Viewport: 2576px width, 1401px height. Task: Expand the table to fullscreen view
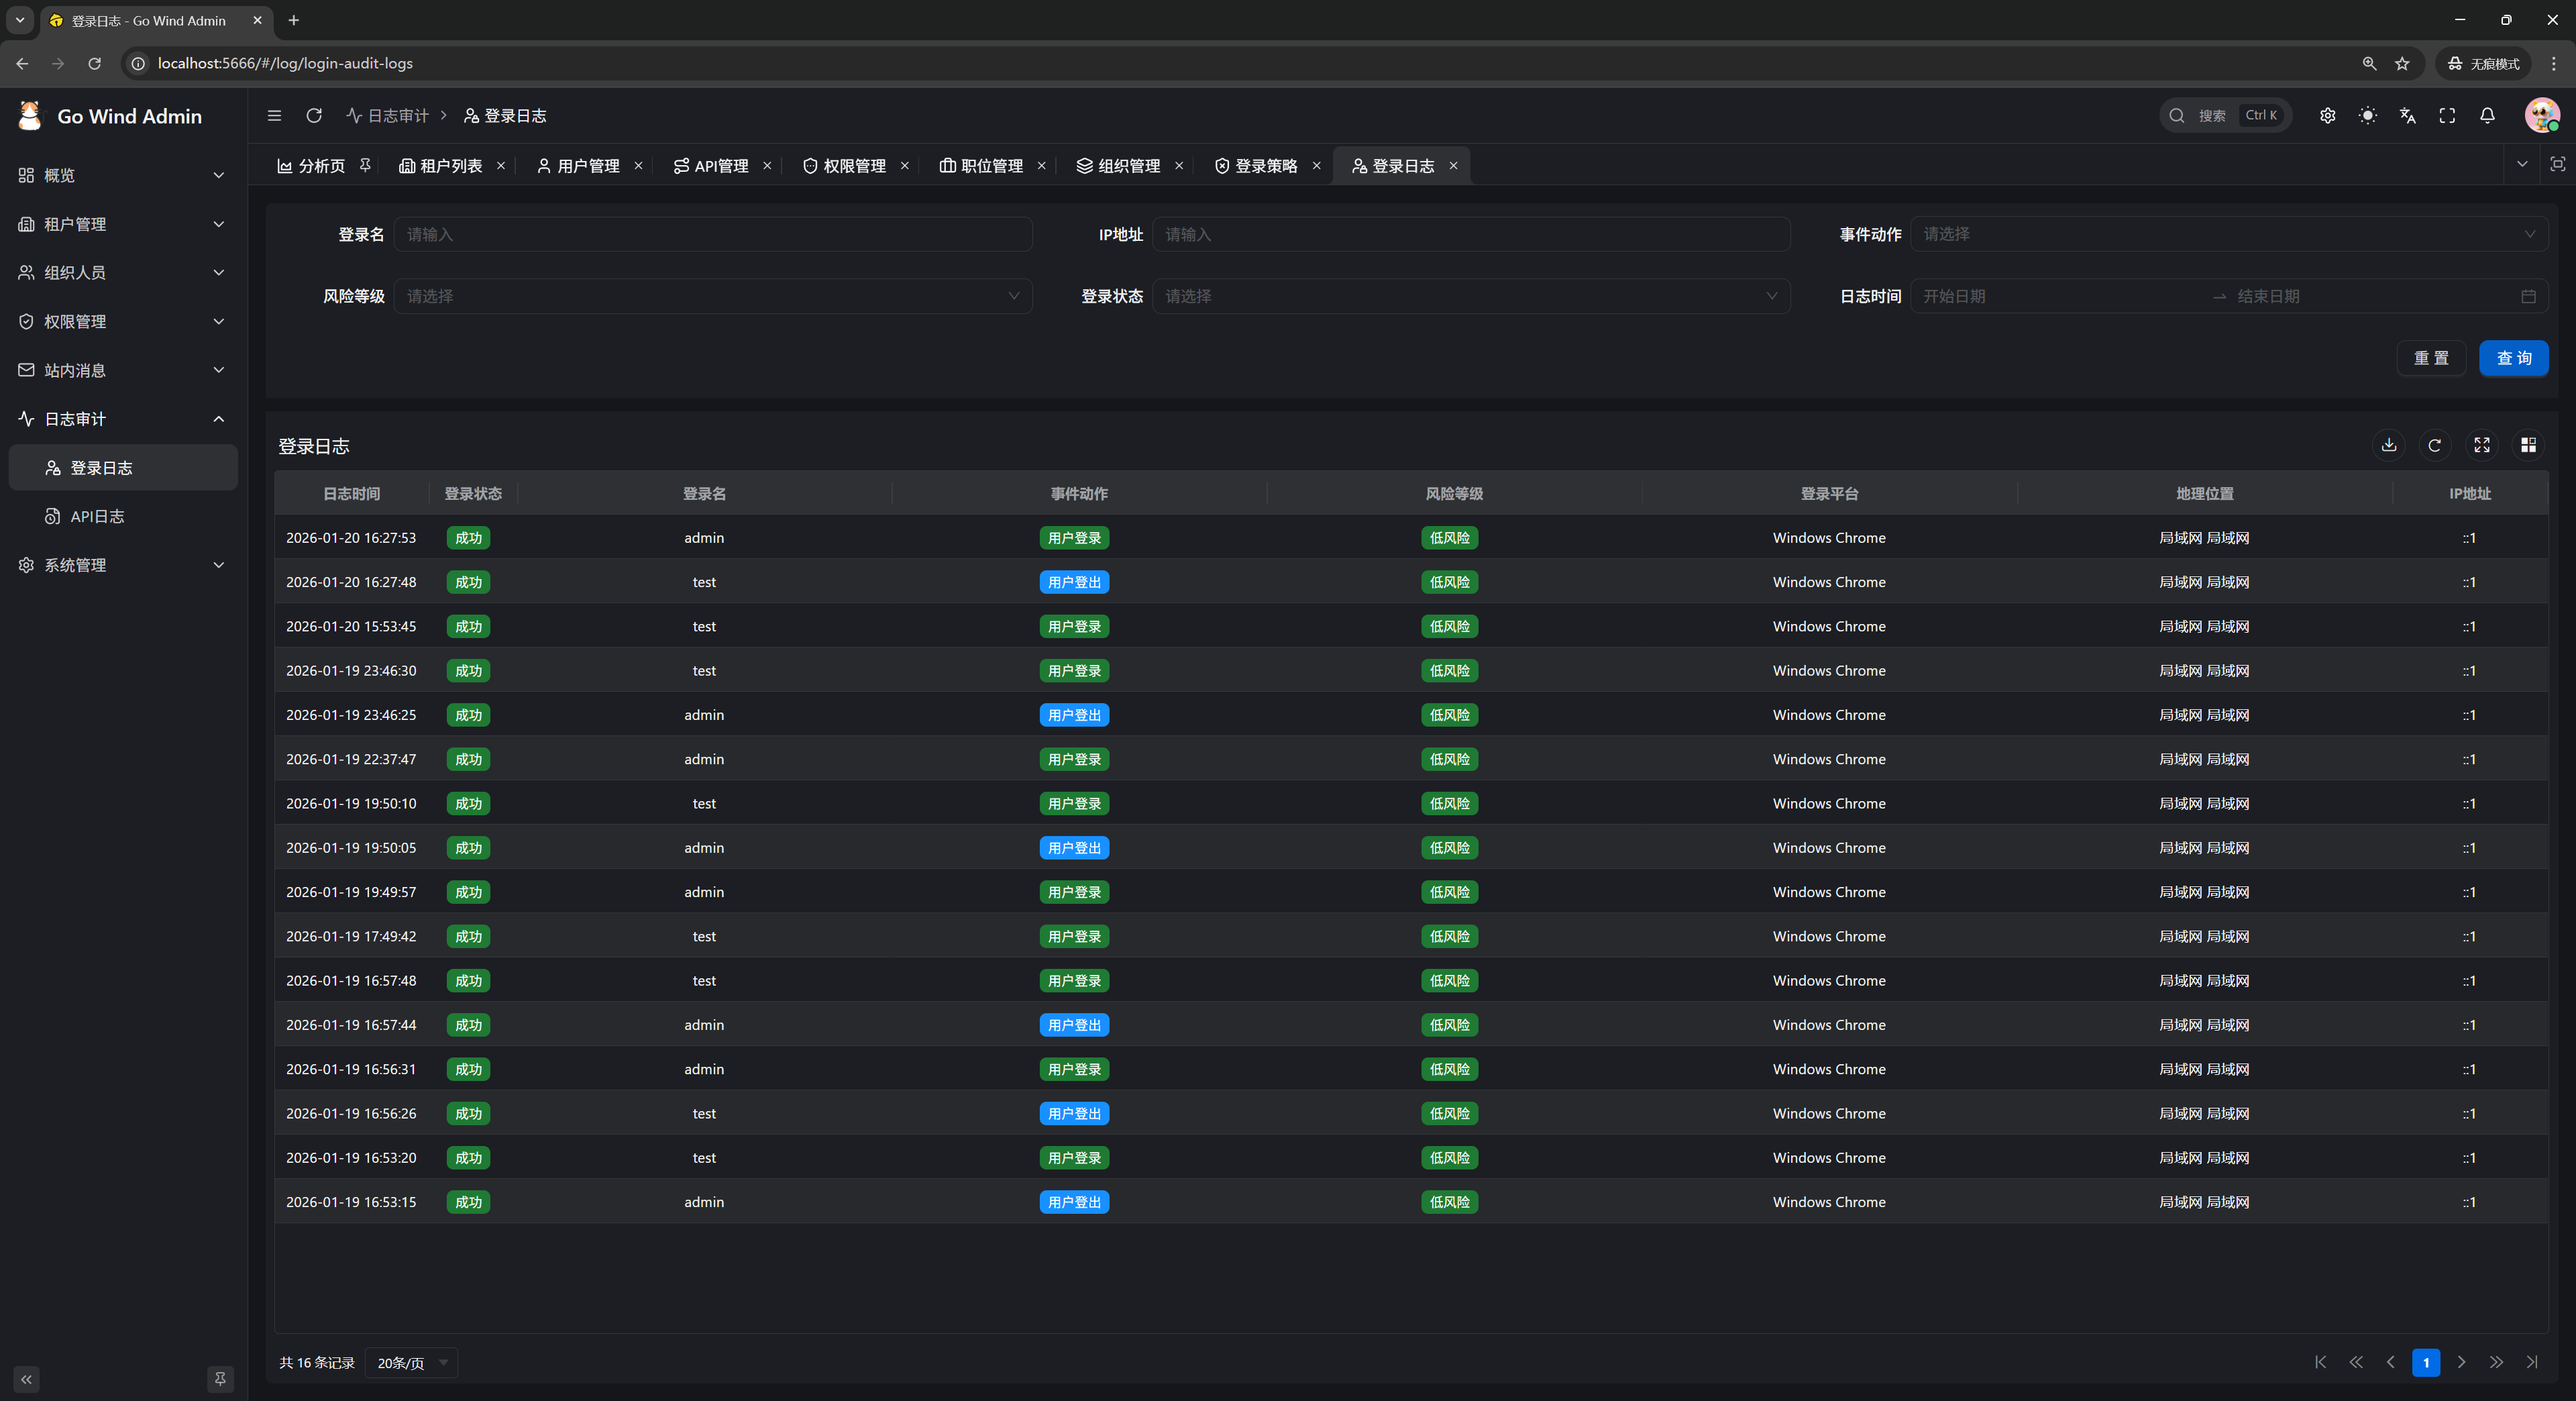(2481, 445)
